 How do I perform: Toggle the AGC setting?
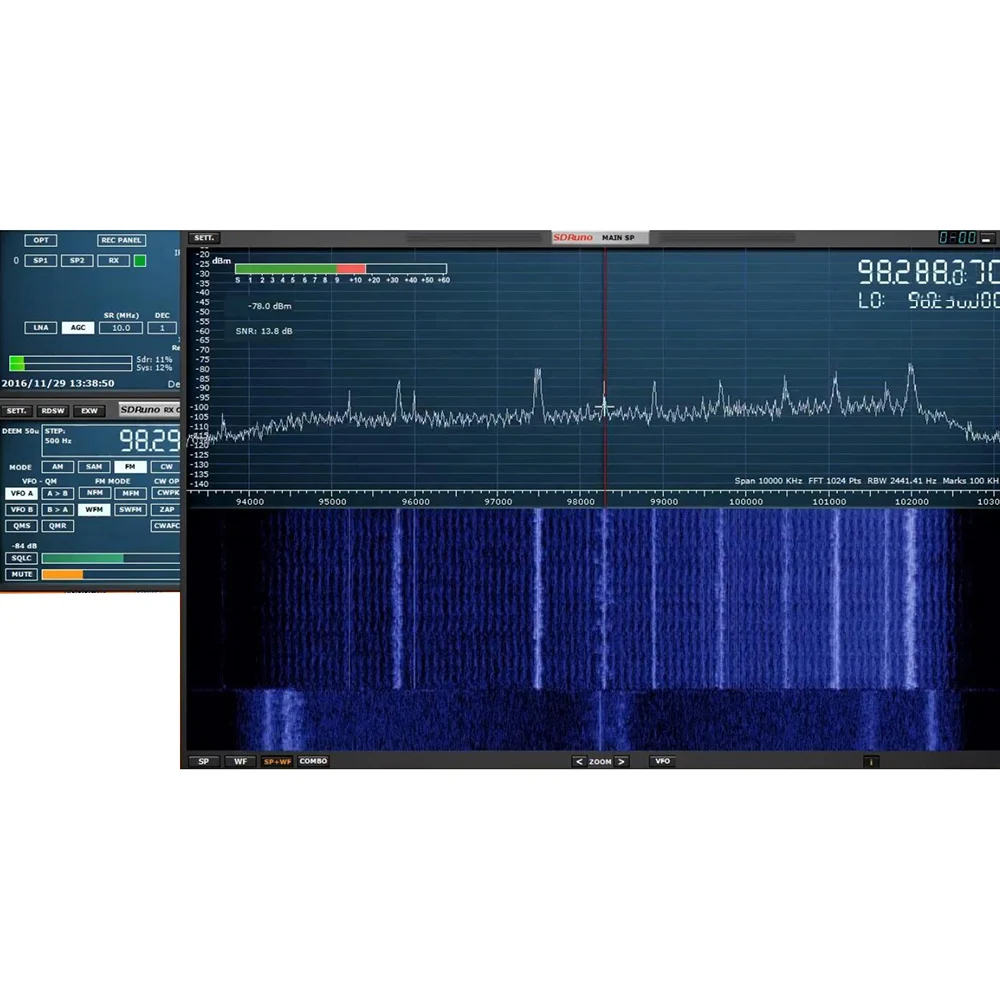(78, 328)
